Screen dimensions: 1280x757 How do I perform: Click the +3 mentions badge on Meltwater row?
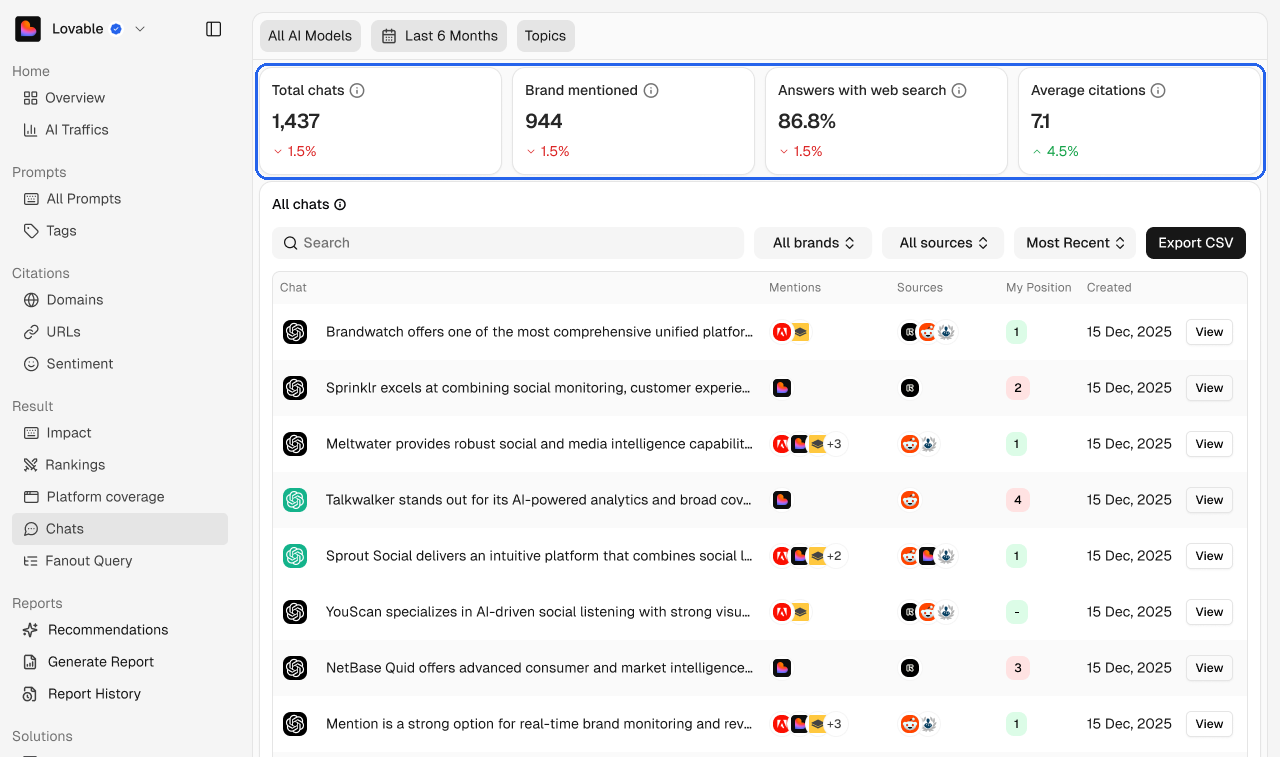click(x=834, y=444)
